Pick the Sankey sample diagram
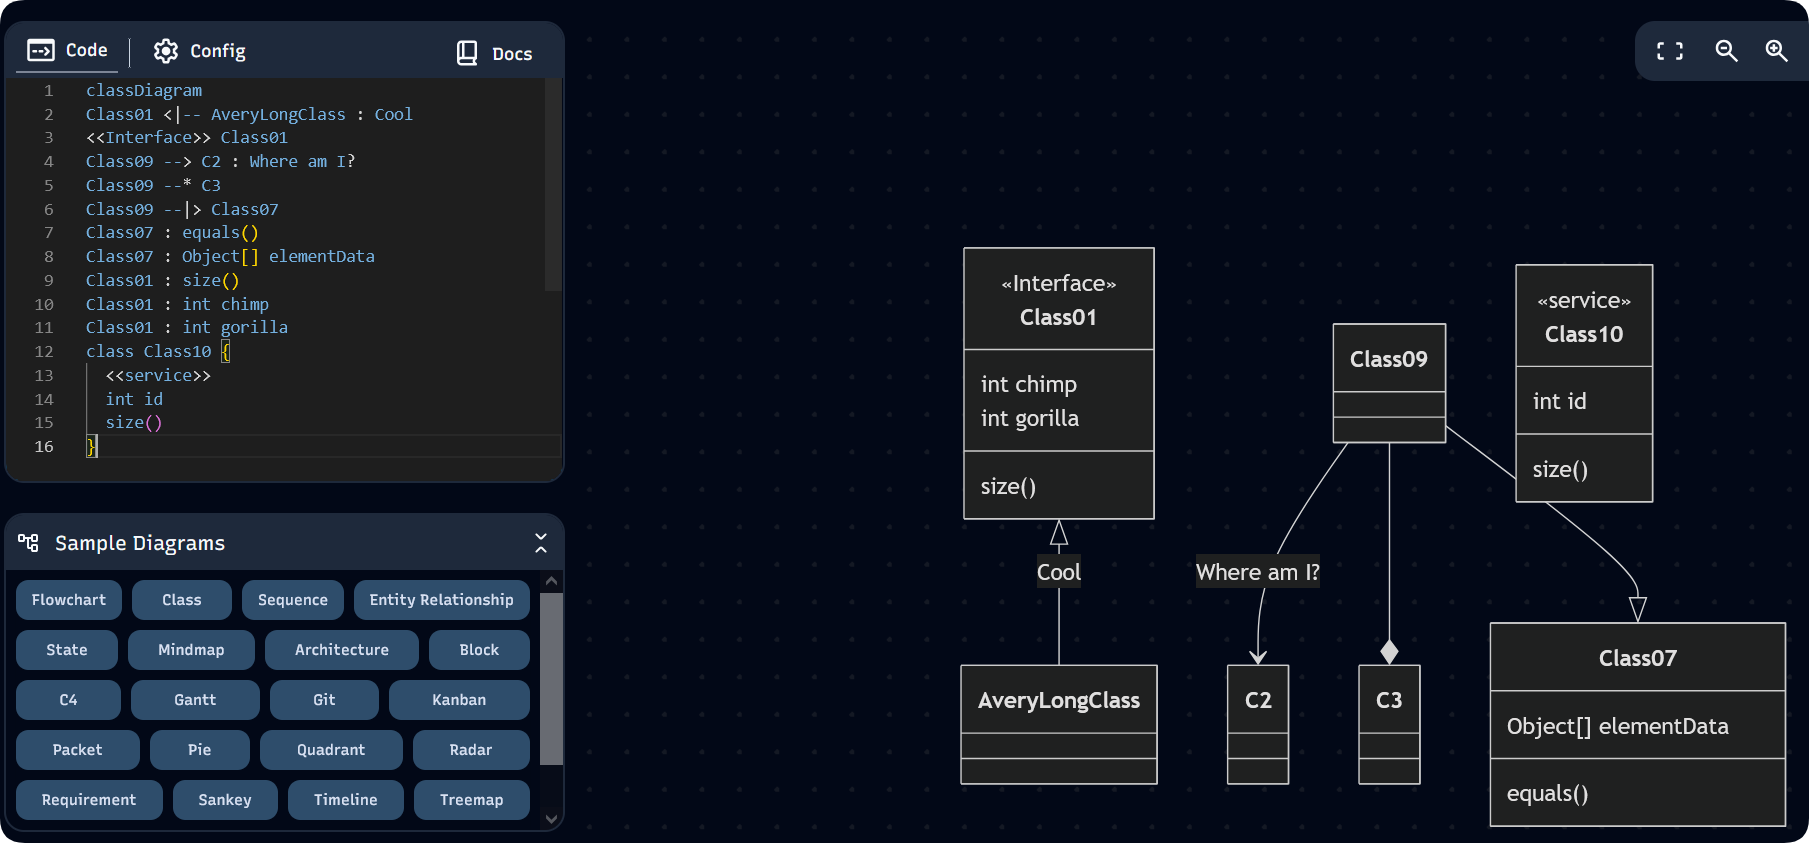The height and width of the screenshot is (843, 1809). 224,800
